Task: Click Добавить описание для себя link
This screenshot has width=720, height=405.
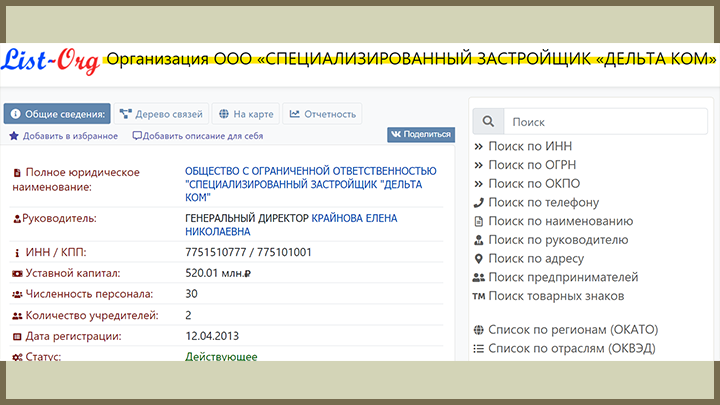Action: point(202,136)
